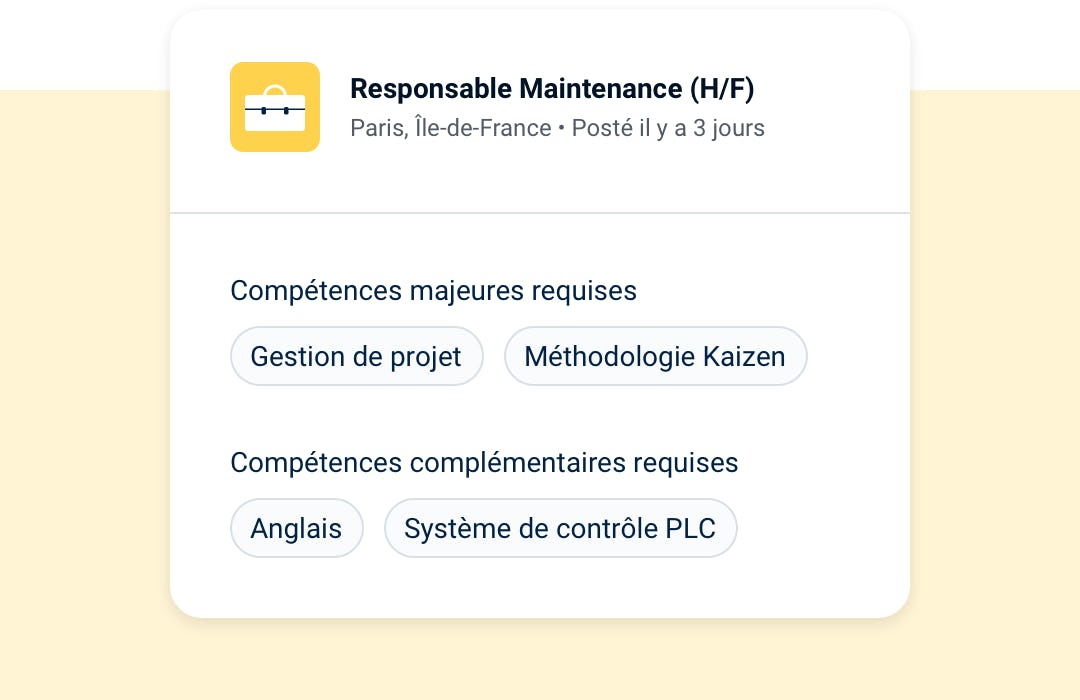Click the Paris, Île-de-France location text
1080x700 pixels.
450,128
